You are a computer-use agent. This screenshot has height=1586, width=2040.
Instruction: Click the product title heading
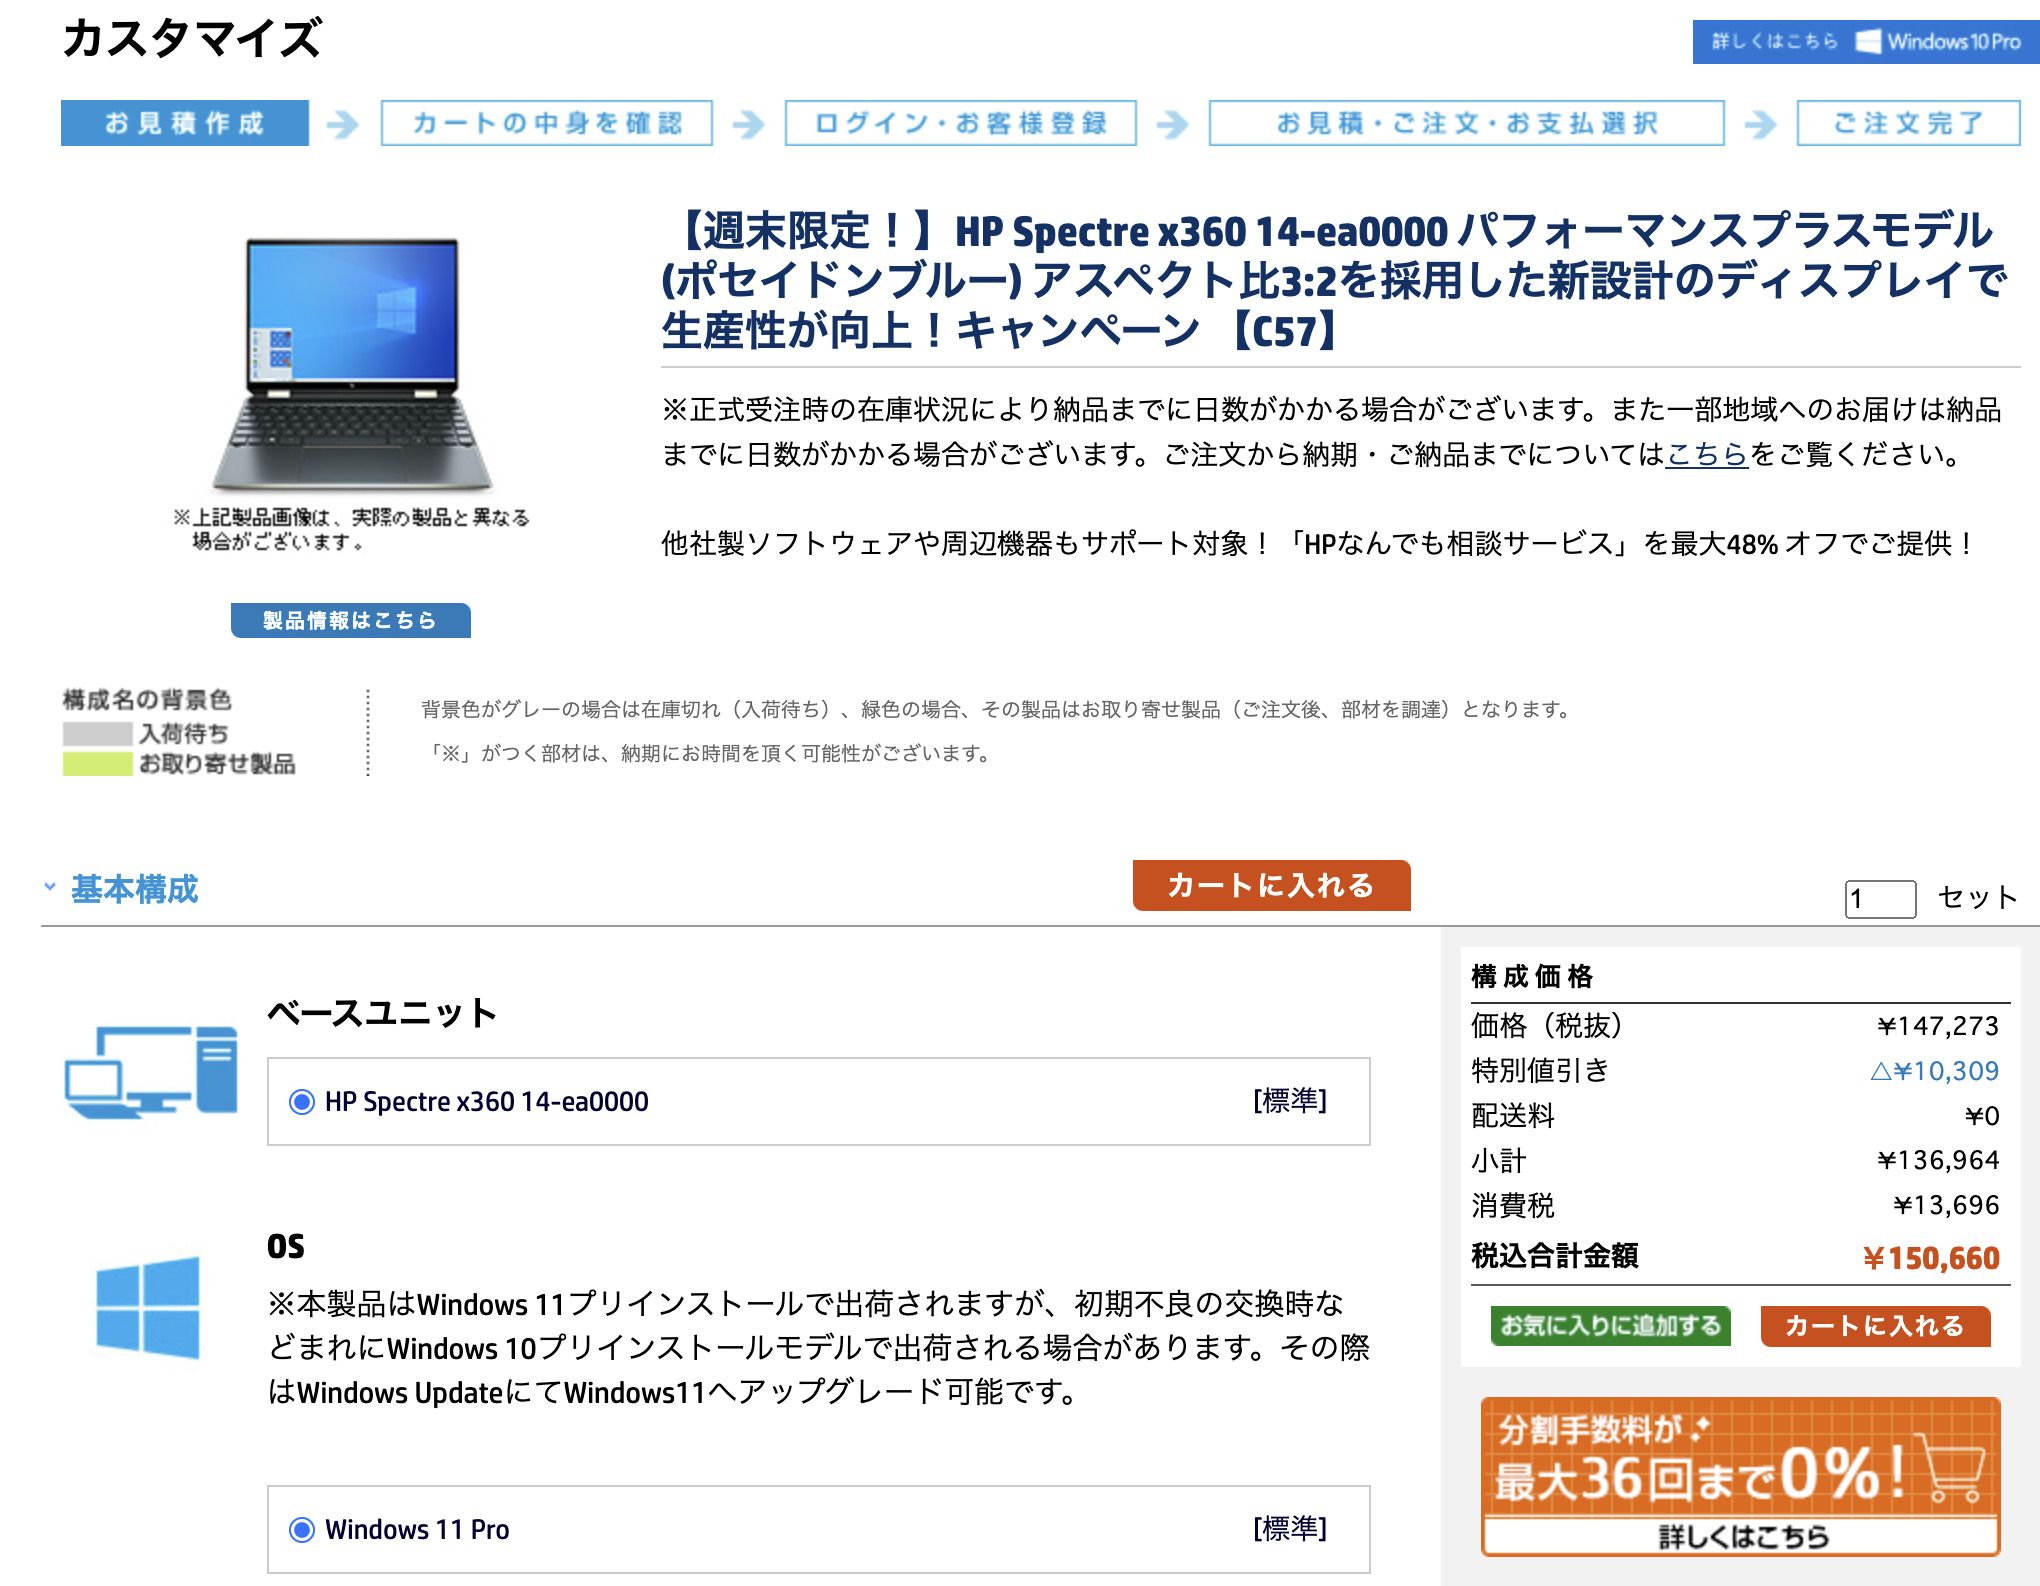tap(1333, 280)
